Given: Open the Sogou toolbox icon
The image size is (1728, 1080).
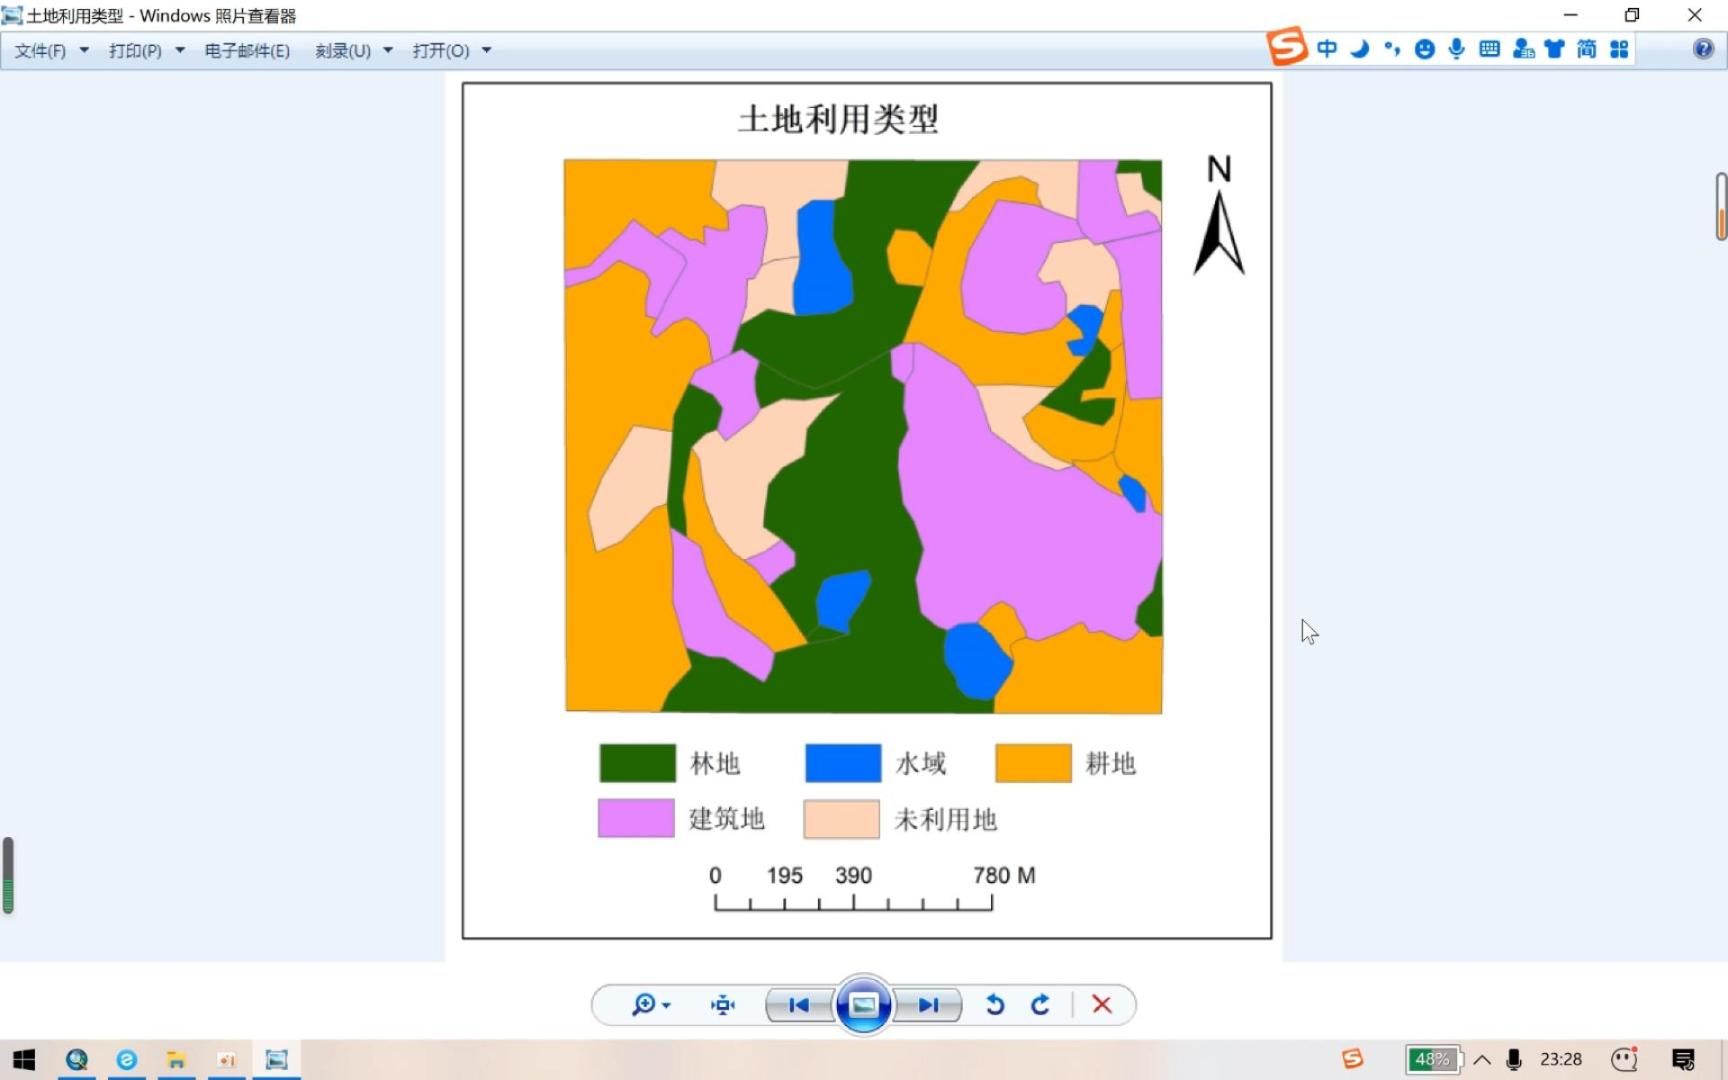Looking at the screenshot, I should pyautogui.click(x=1620, y=48).
